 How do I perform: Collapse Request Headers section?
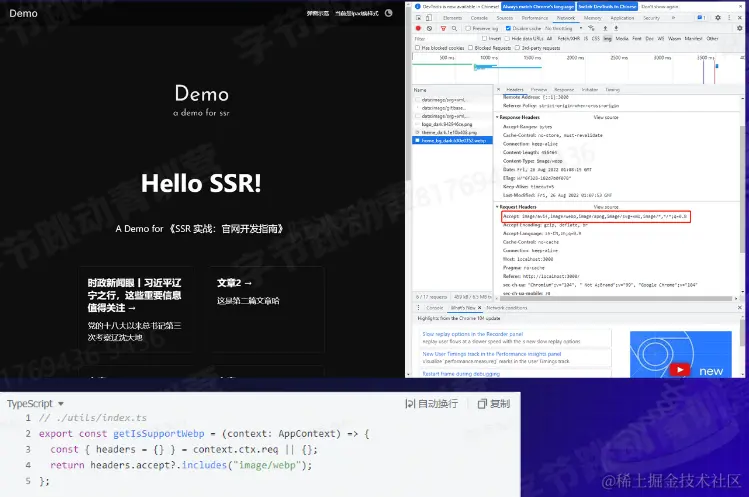(497, 207)
